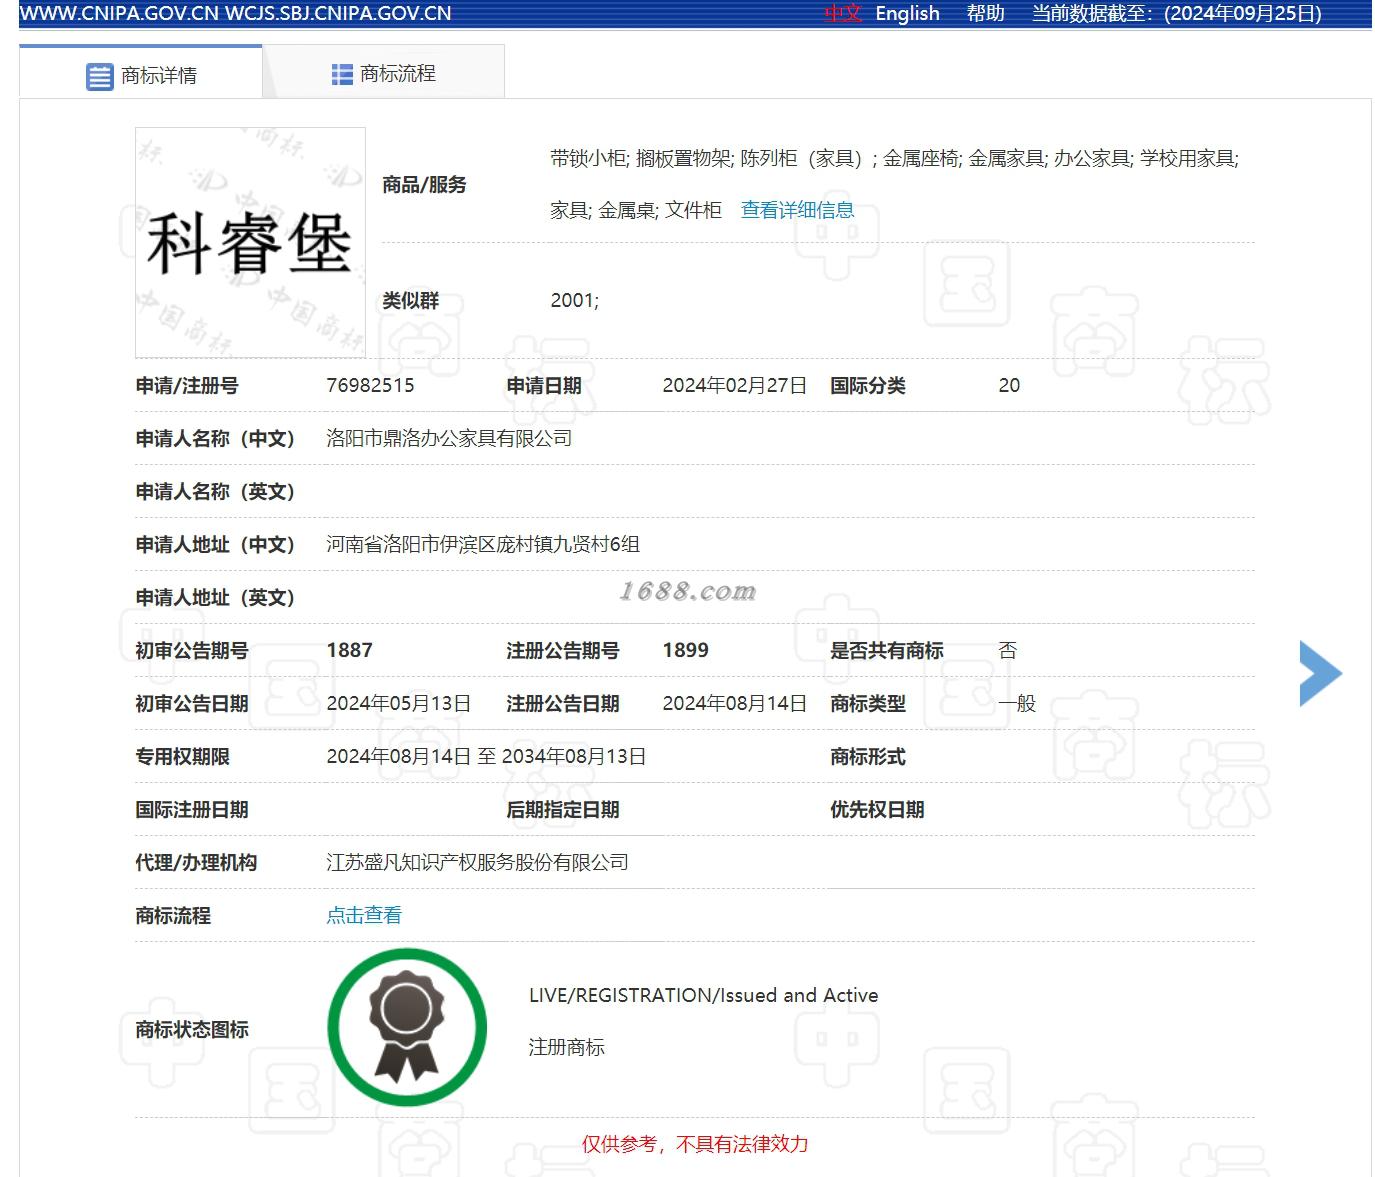Click the 申请/注册号 field label
The width and height of the screenshot is (1375, 1177).
coord(187,385)
